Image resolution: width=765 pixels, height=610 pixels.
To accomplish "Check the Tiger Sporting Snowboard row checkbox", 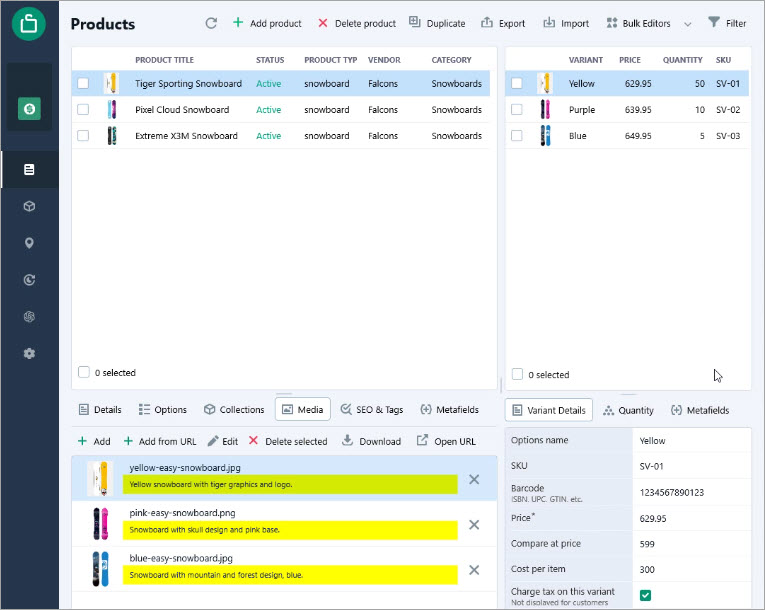I will coord(83,83).
